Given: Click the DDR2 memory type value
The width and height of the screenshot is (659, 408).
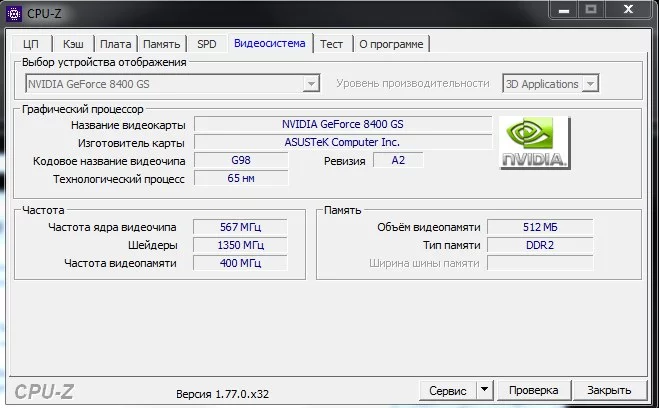Looking at the screenshot, I should [540, 245].
